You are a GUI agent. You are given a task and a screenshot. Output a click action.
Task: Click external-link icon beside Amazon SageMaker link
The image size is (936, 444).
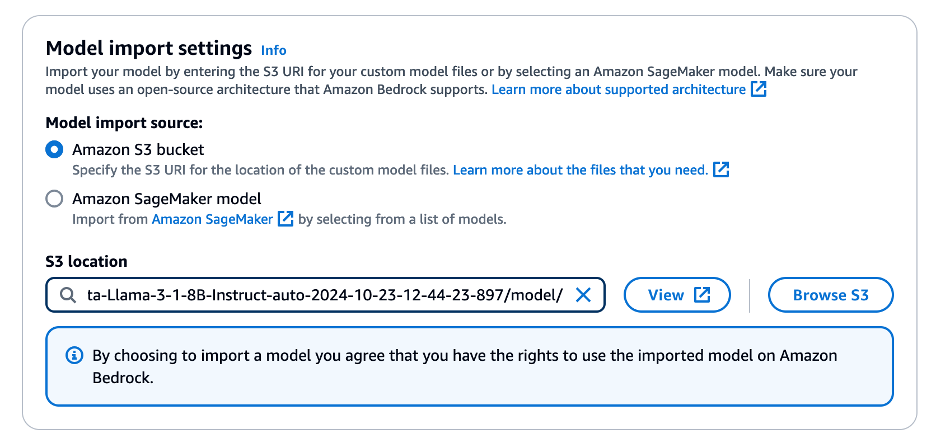pos(285,219)
